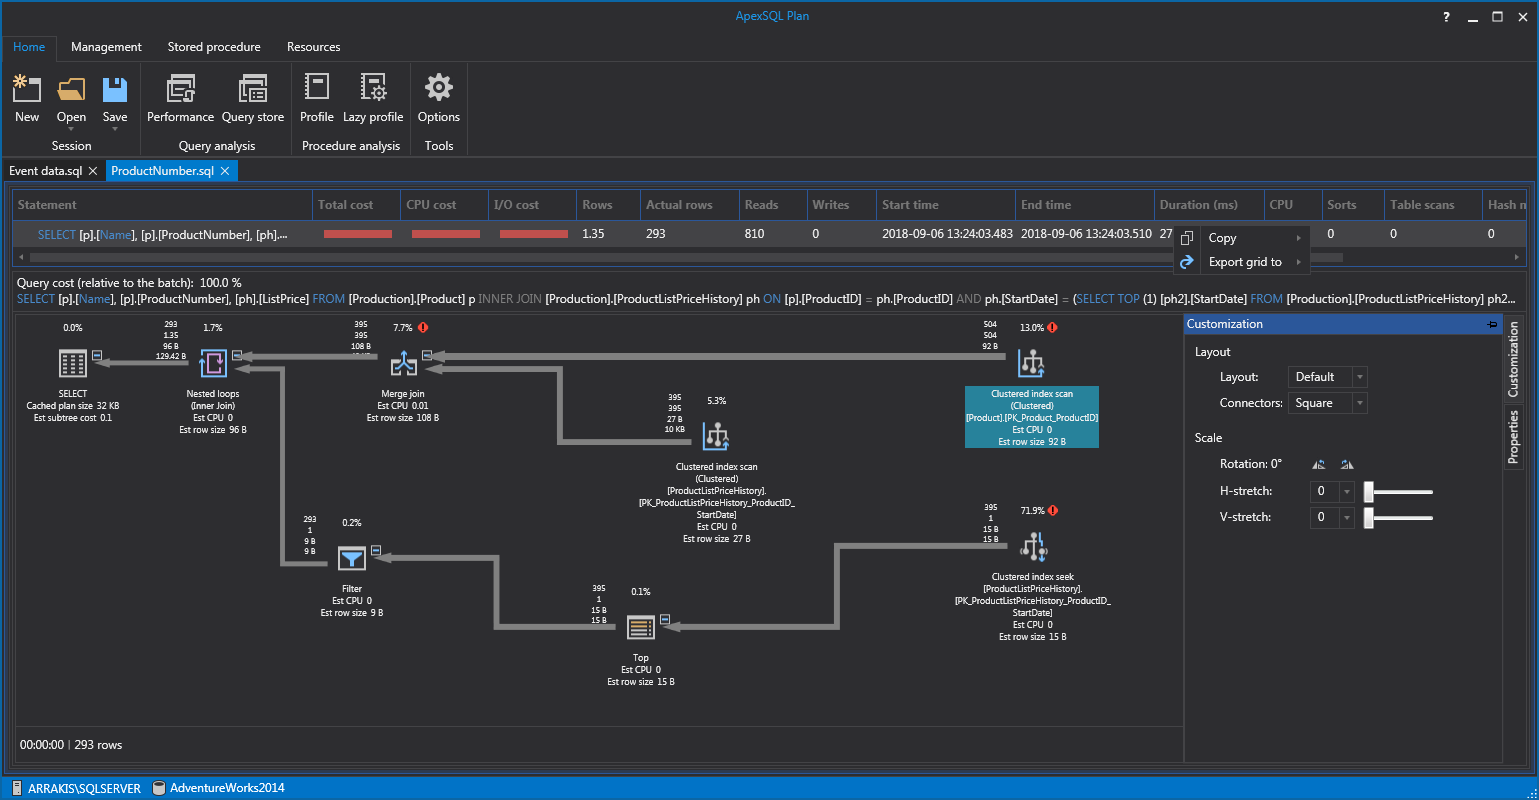This screenshot has width=1539, height=800.
Task: Select the Nested loops operator icon
Action: click(x=214, y=363)
